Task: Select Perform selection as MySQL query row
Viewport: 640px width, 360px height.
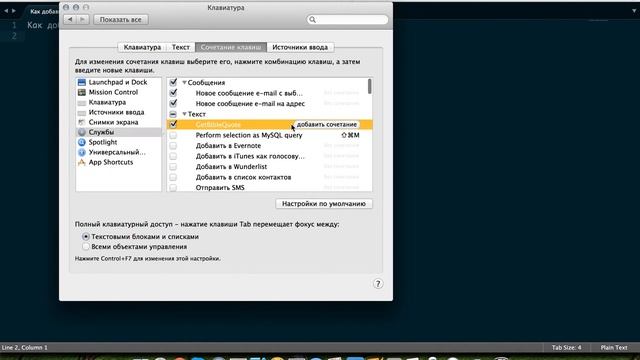Action: click(269, 135)
